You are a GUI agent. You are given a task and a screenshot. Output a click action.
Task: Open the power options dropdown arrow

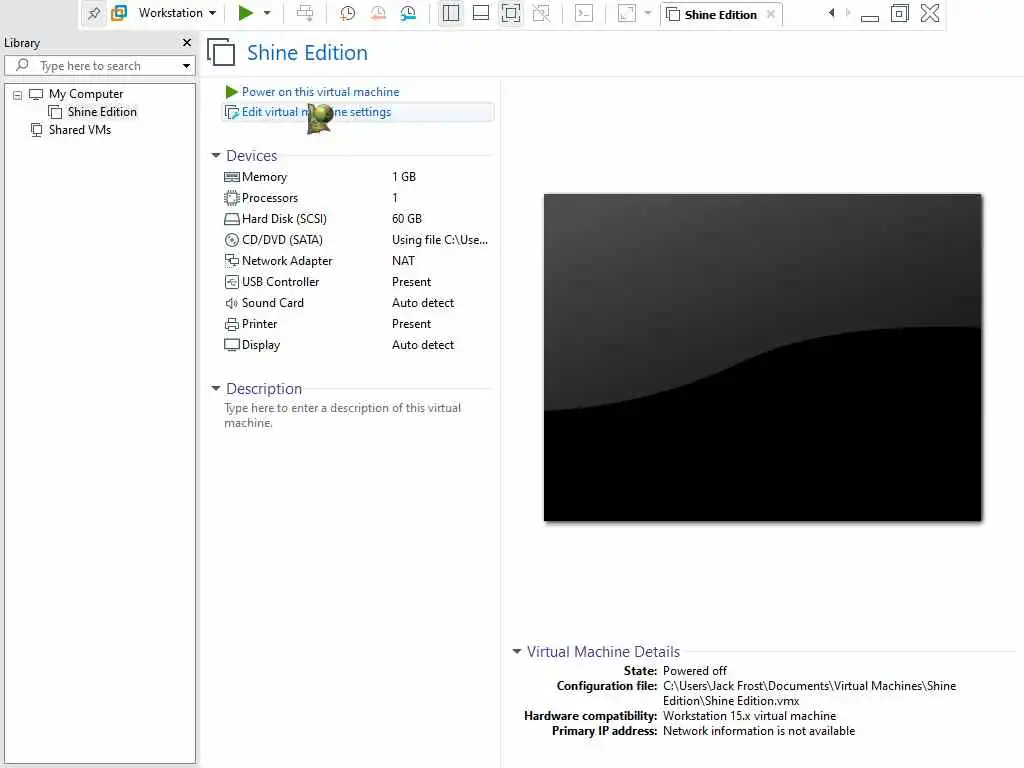[x=266, y=13]
